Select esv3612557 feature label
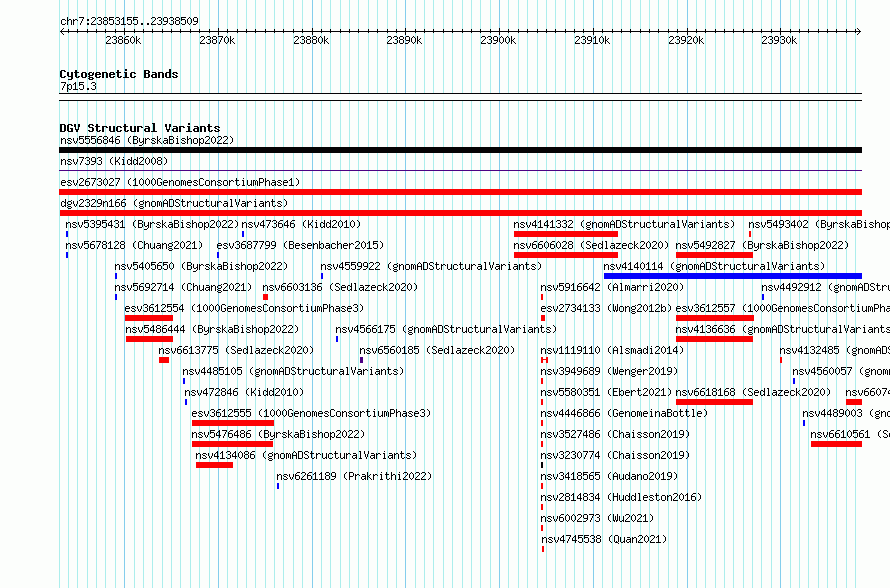The width and height of the screenshot is (890, 588). [783, 308]
